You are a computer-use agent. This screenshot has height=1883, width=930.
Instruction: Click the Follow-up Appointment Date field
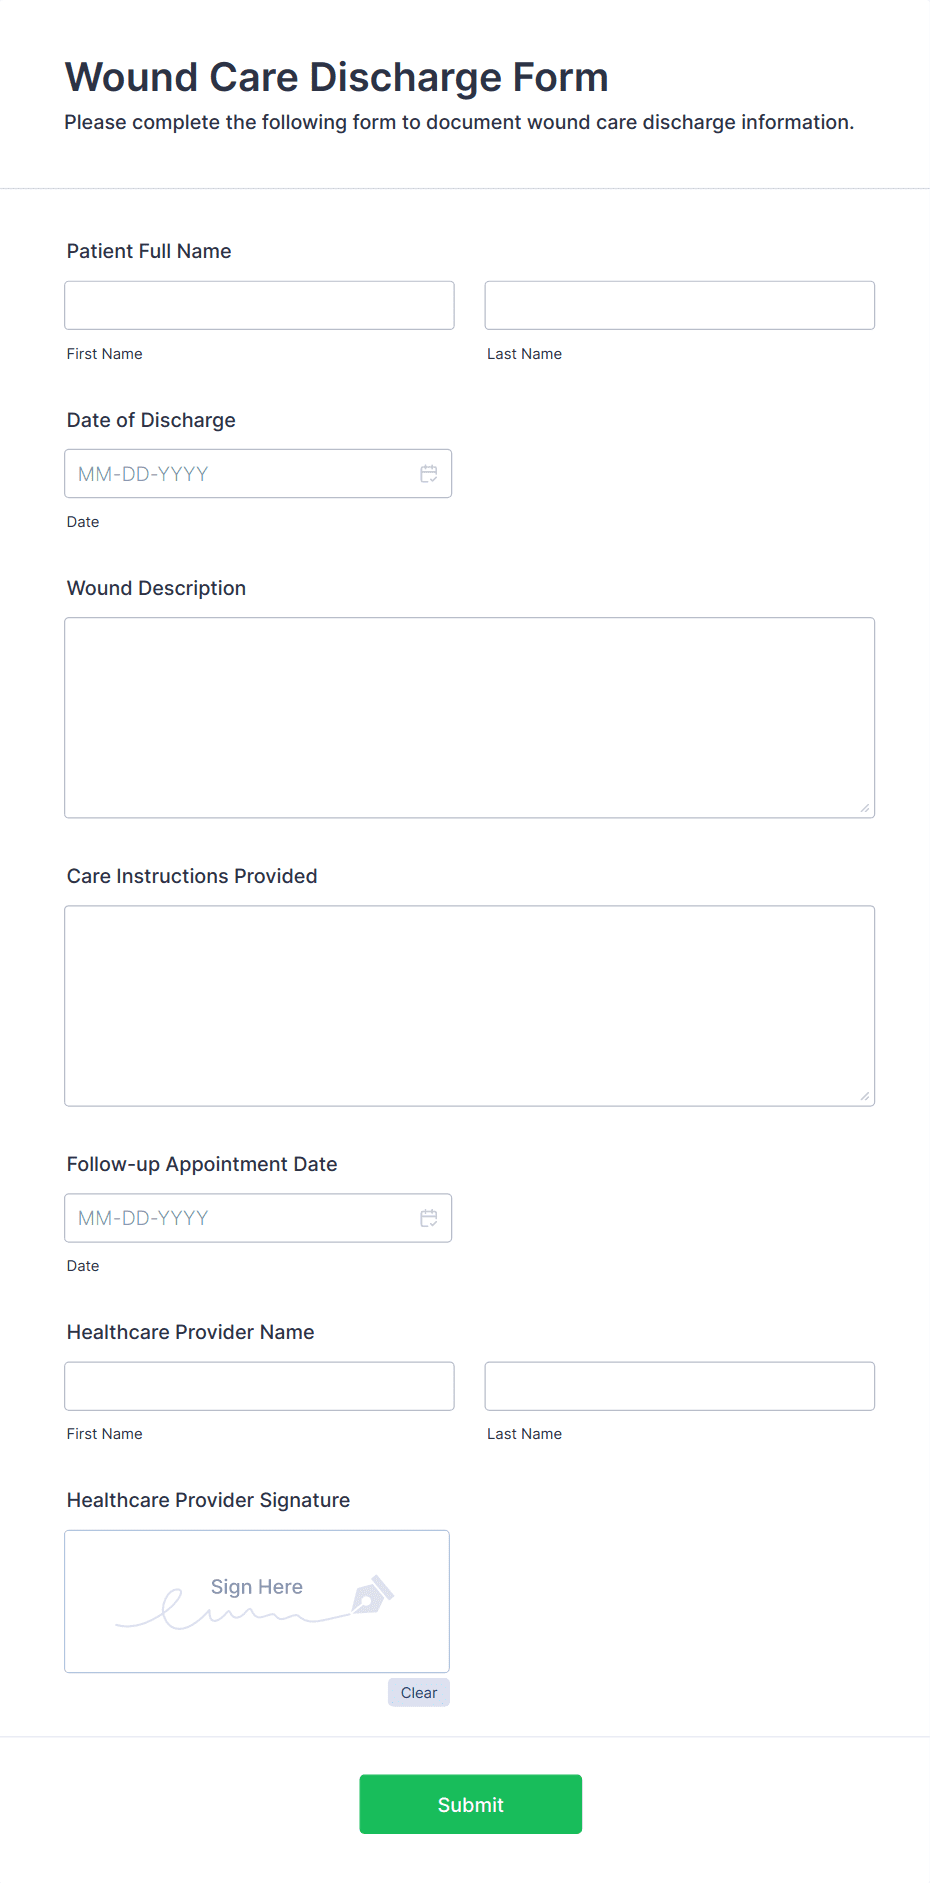240,1218
